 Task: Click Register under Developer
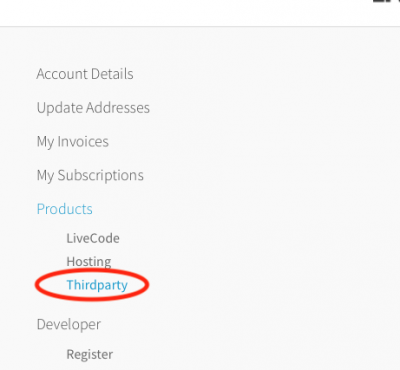[x=90, y=354]
